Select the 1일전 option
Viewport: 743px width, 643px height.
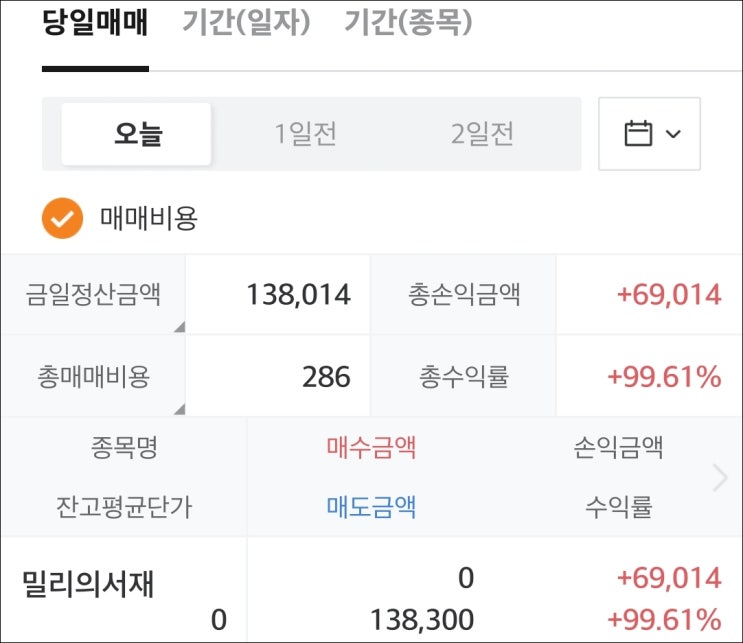click(306, 134)
